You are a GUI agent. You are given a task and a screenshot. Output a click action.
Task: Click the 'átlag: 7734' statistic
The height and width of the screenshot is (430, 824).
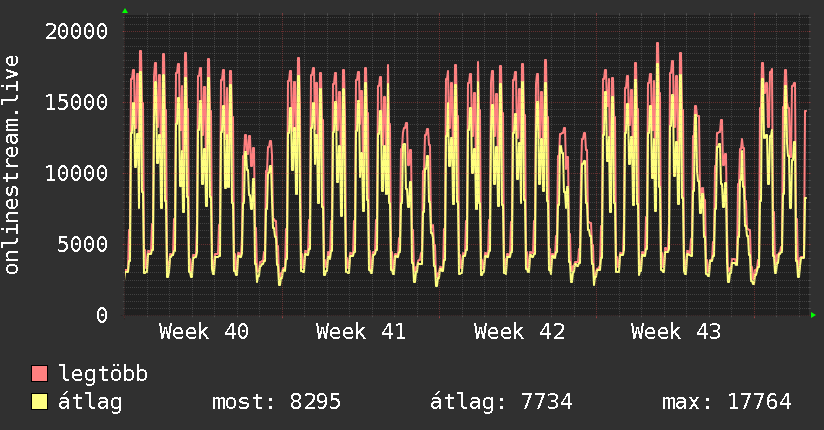click(x=501, y=402)
